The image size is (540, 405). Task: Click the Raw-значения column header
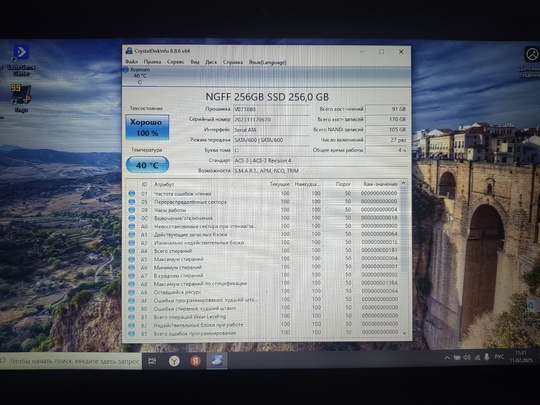click(x=380, y=184)
